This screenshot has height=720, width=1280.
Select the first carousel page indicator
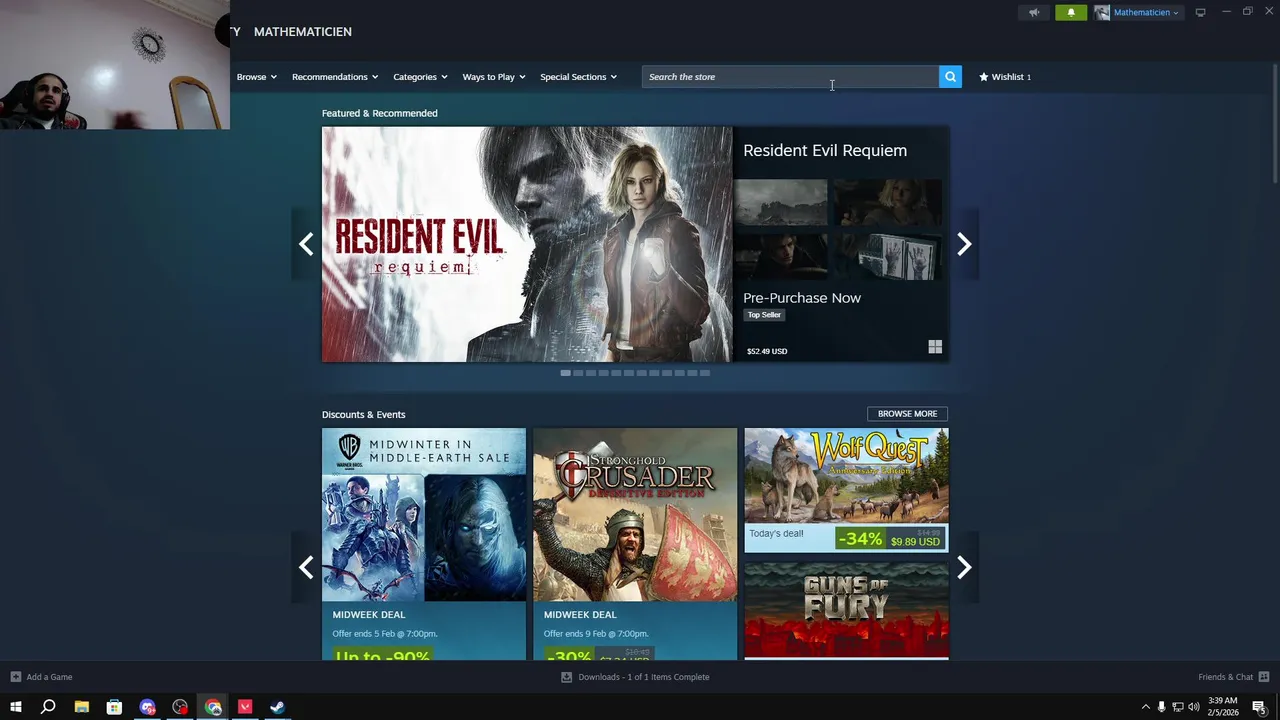click(x=565, y=373)
